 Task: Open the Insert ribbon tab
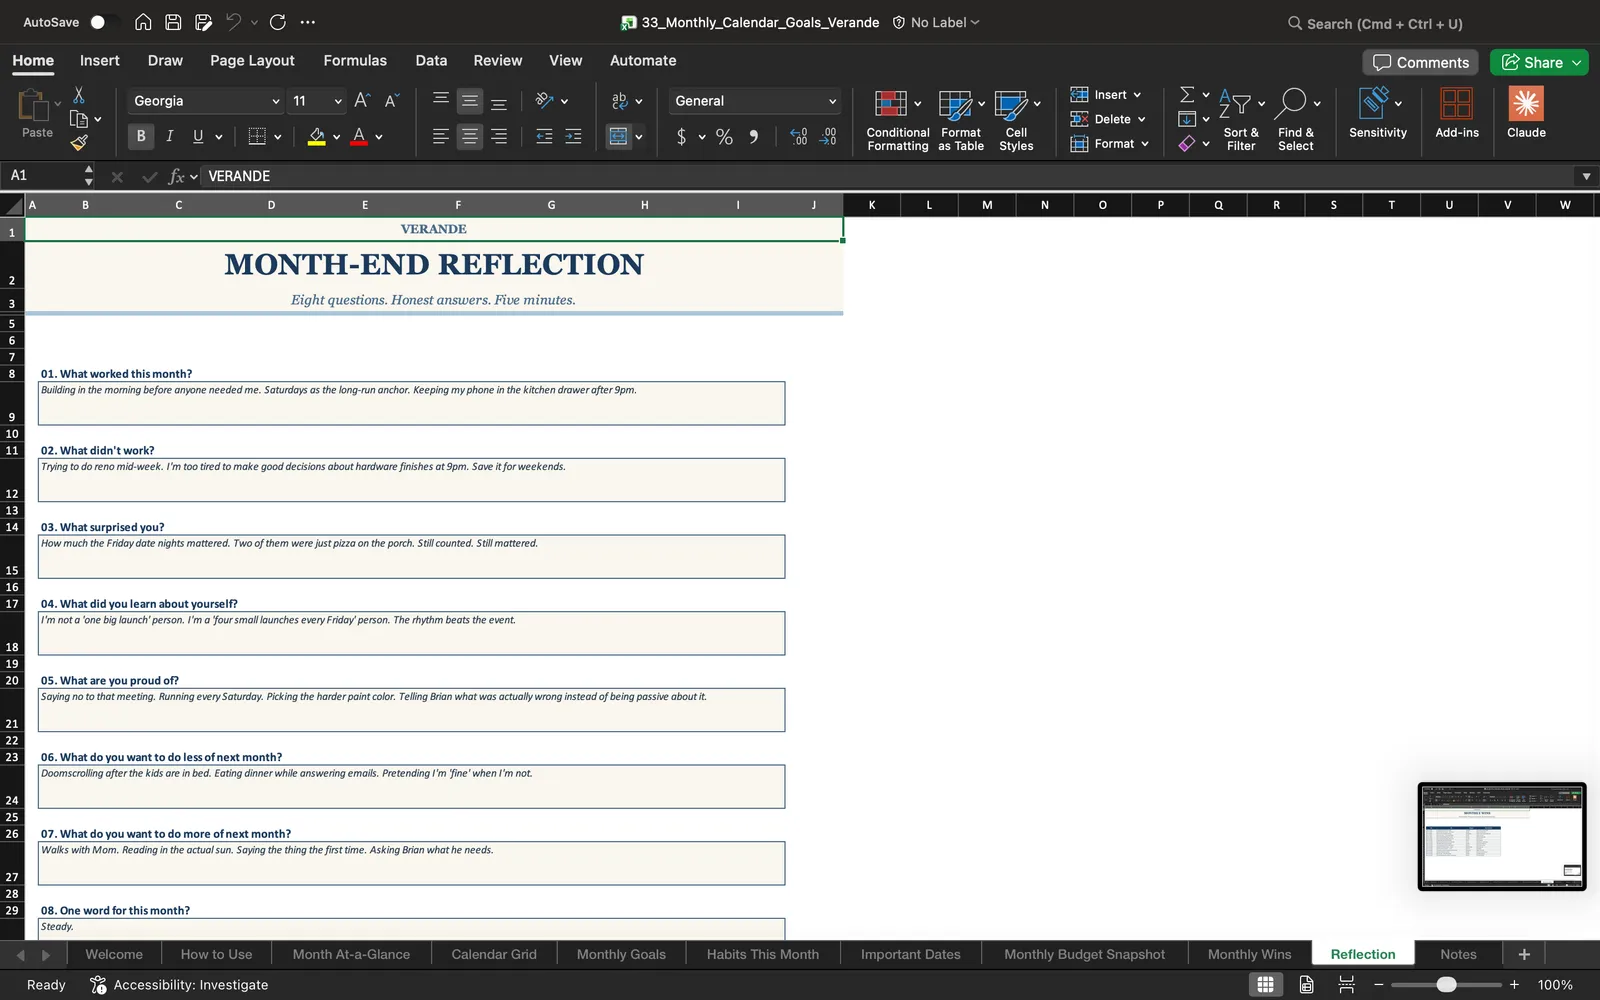pos(99,60)
